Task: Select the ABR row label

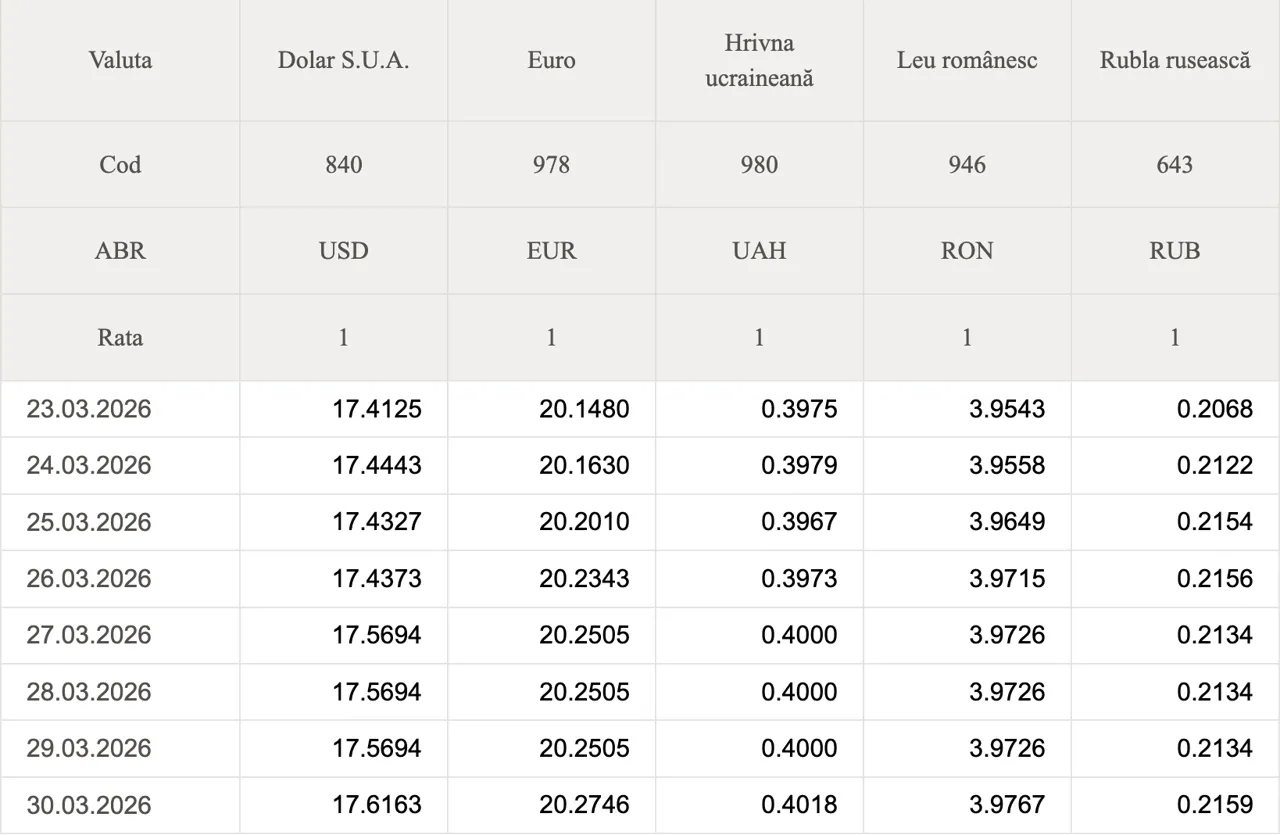Action: tap(120, 251)
